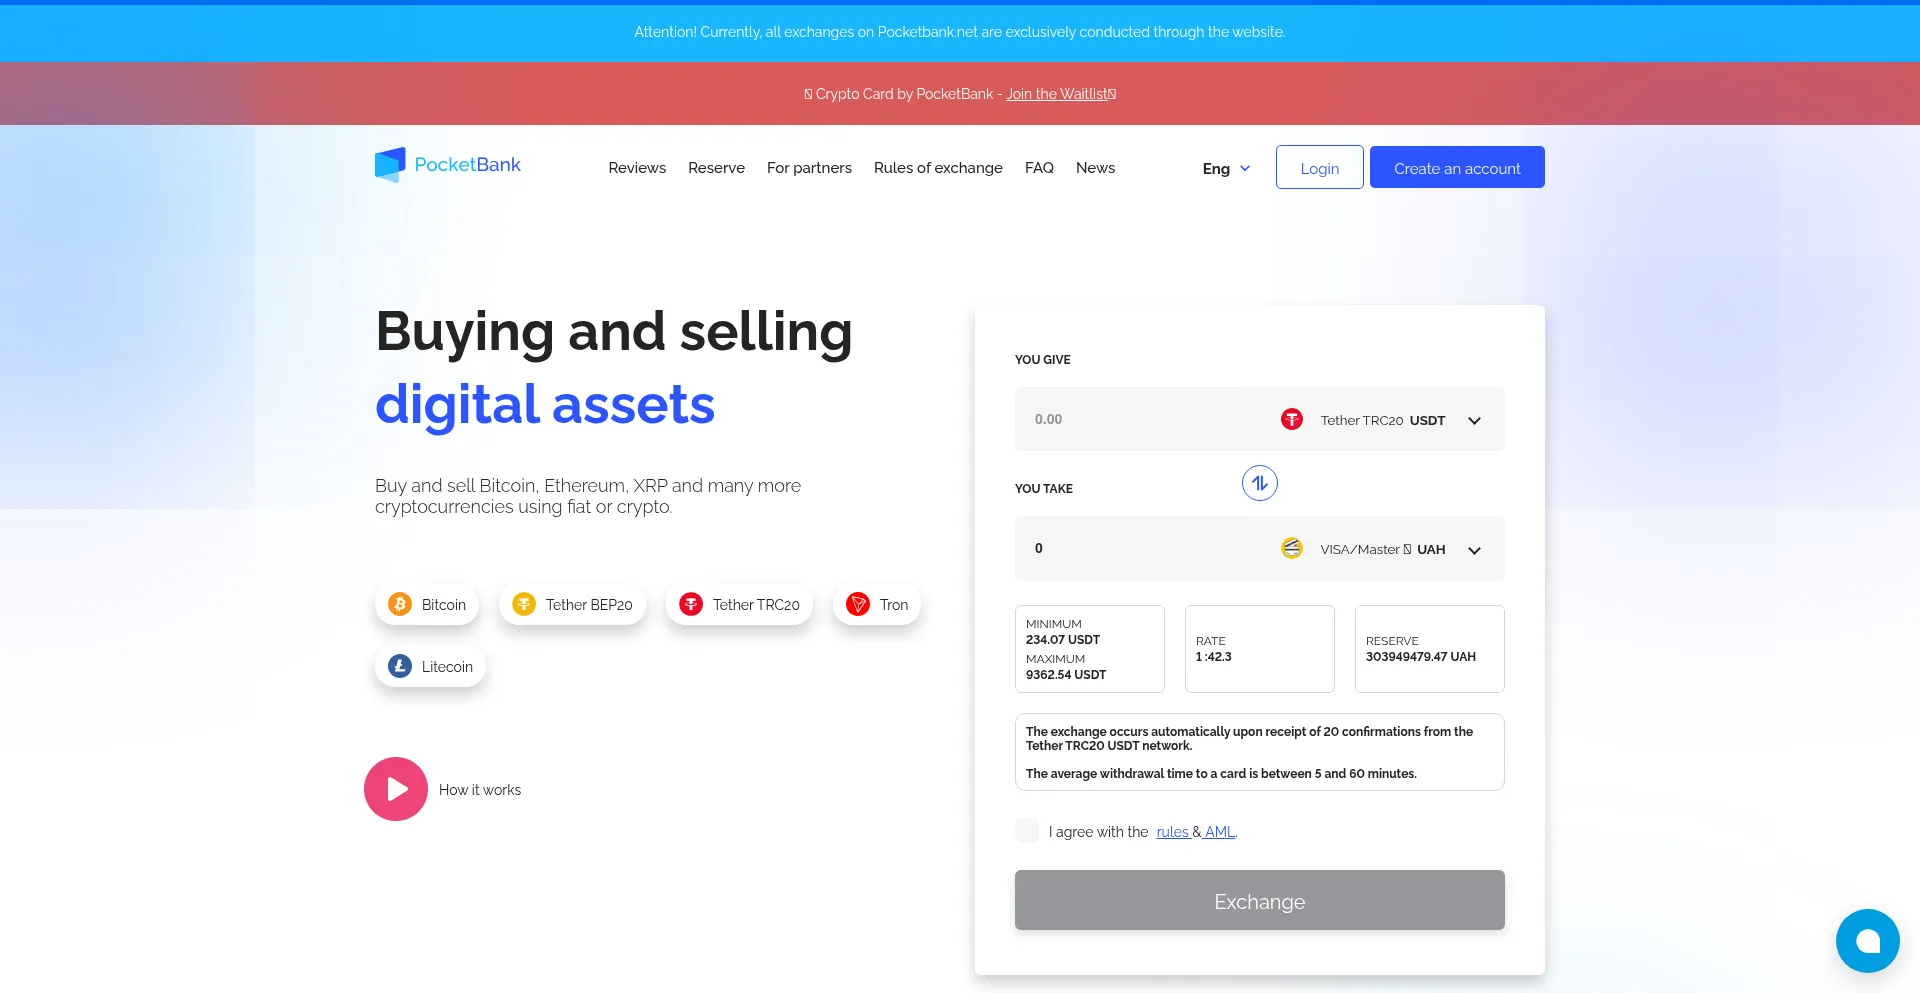Check the agree with rules checkbox
1920x993 pixels.
1027,831
